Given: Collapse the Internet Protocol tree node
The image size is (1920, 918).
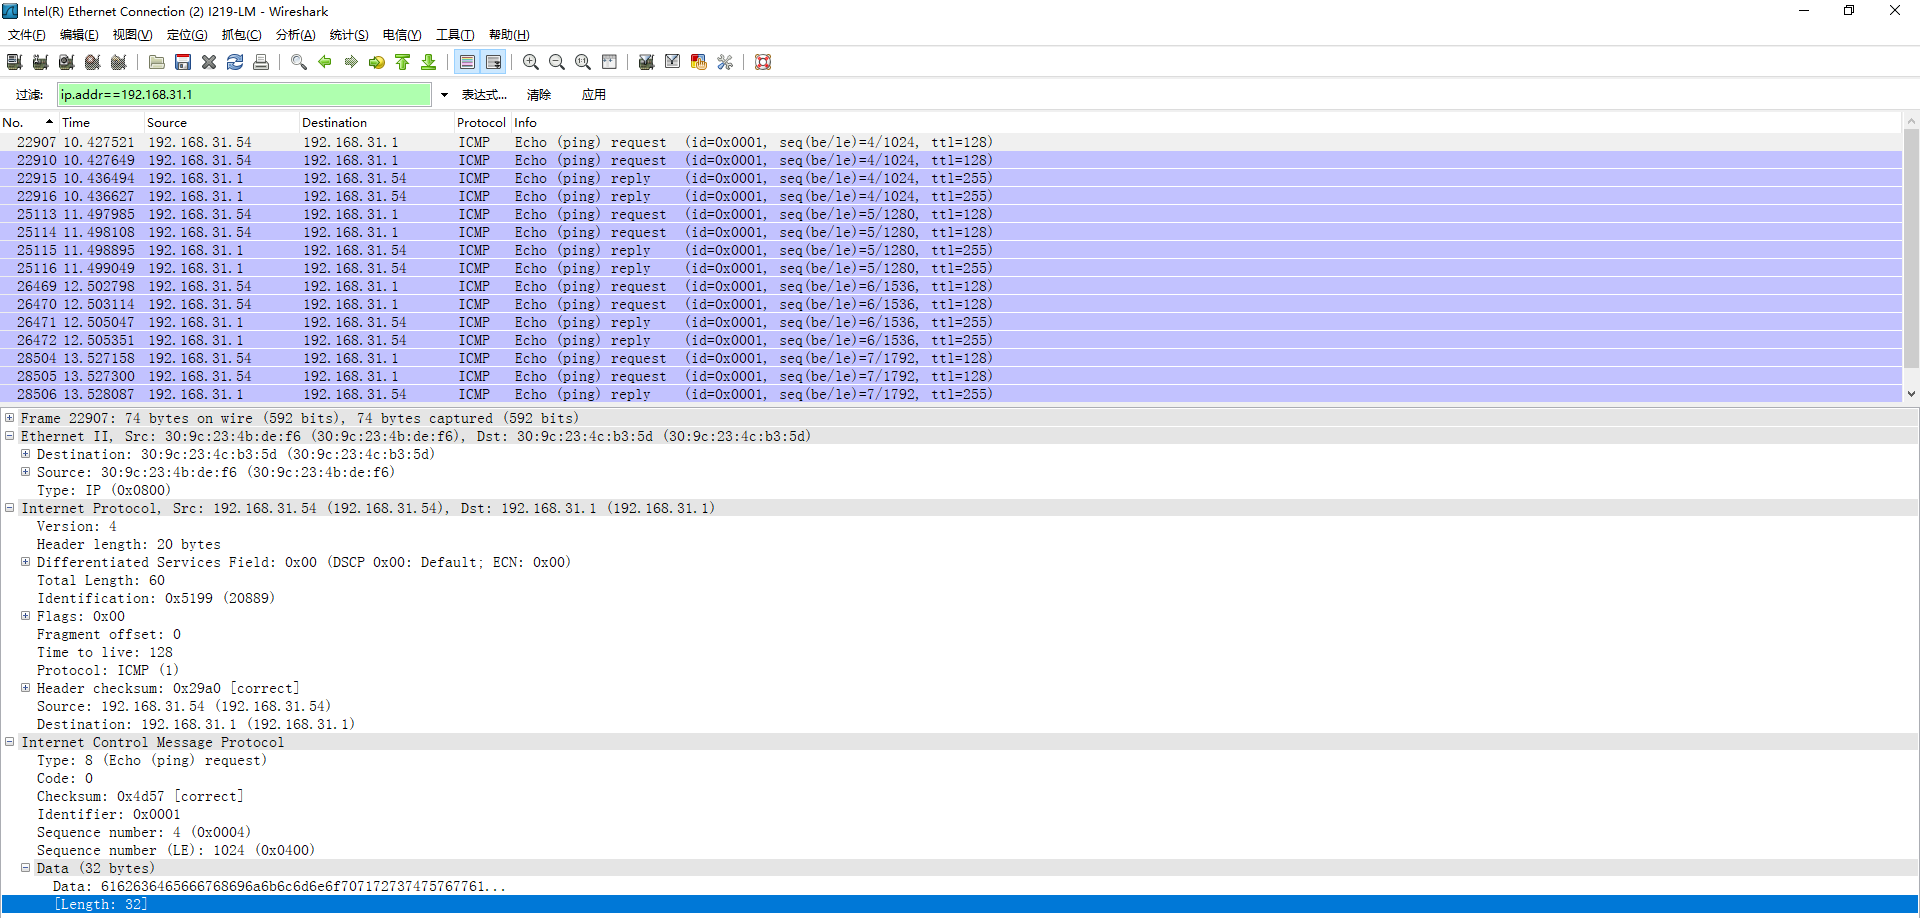Looking at the screenshot, I should coord(10,508).
